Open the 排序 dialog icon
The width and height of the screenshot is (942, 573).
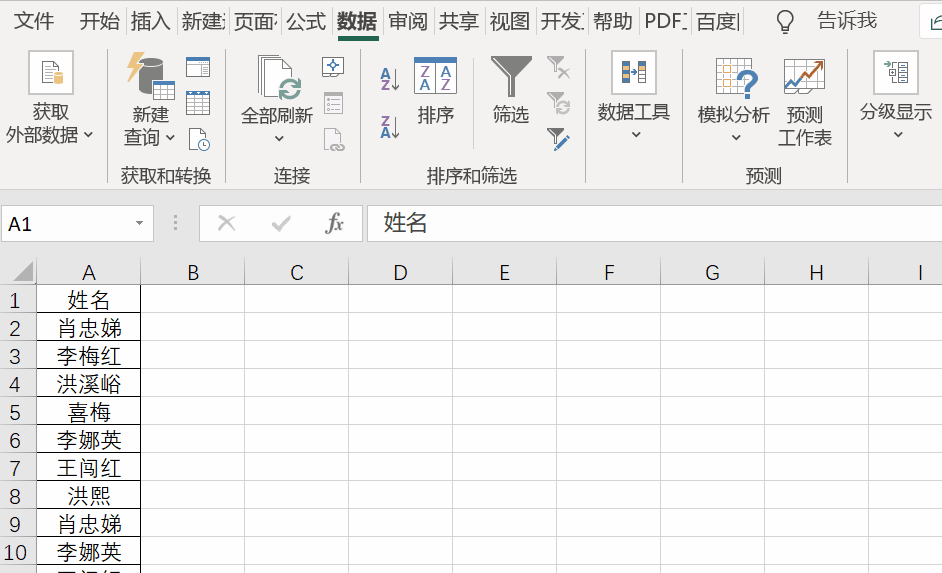click(x=436, y=76)
